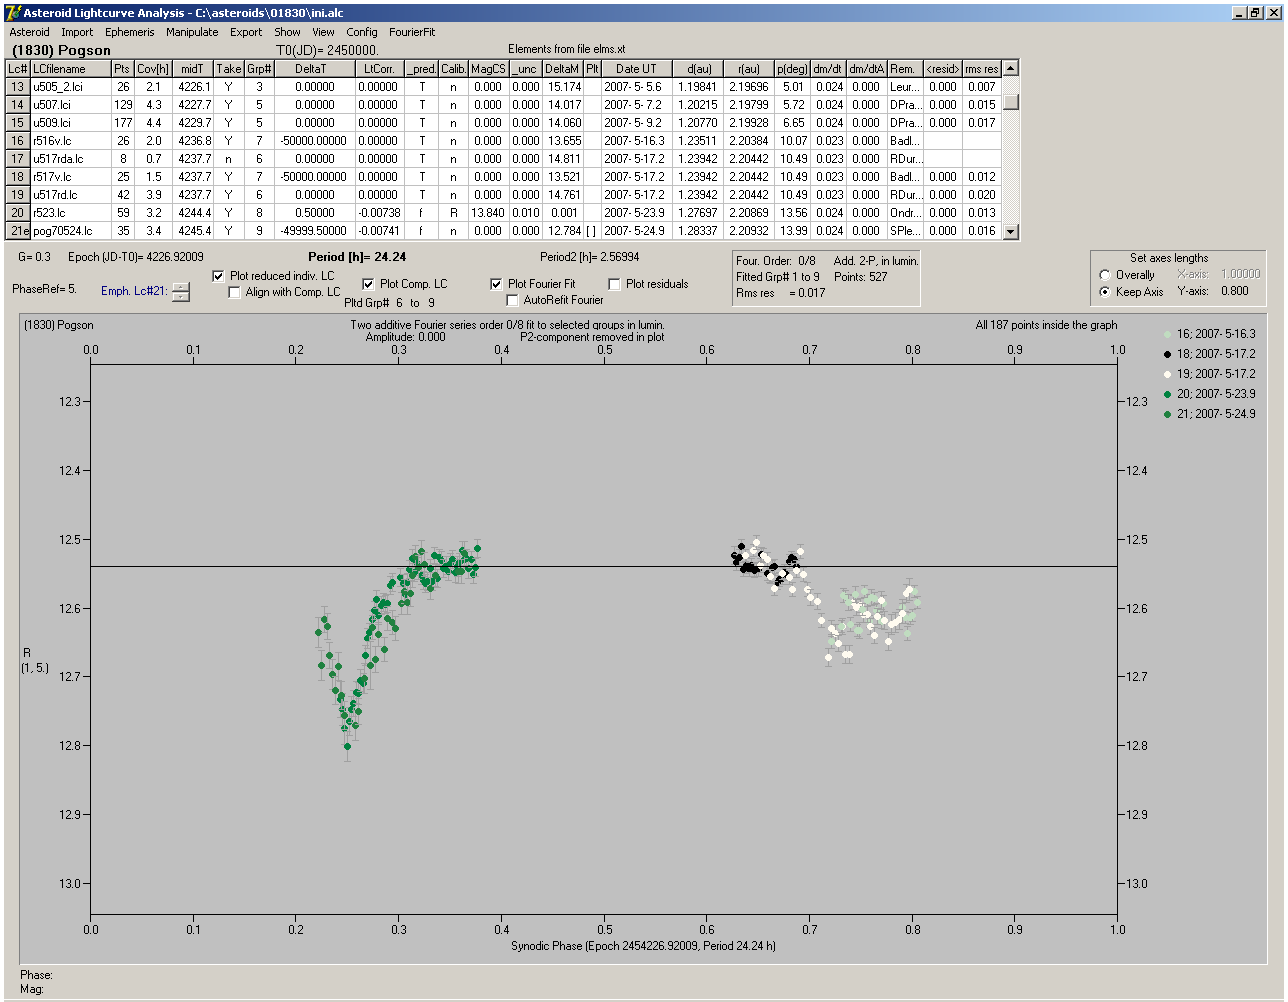Click the u505_2.lci filename cell
Viewport: 1288px width, 1002px height.
pyautogui.click(x=70, y=87)
